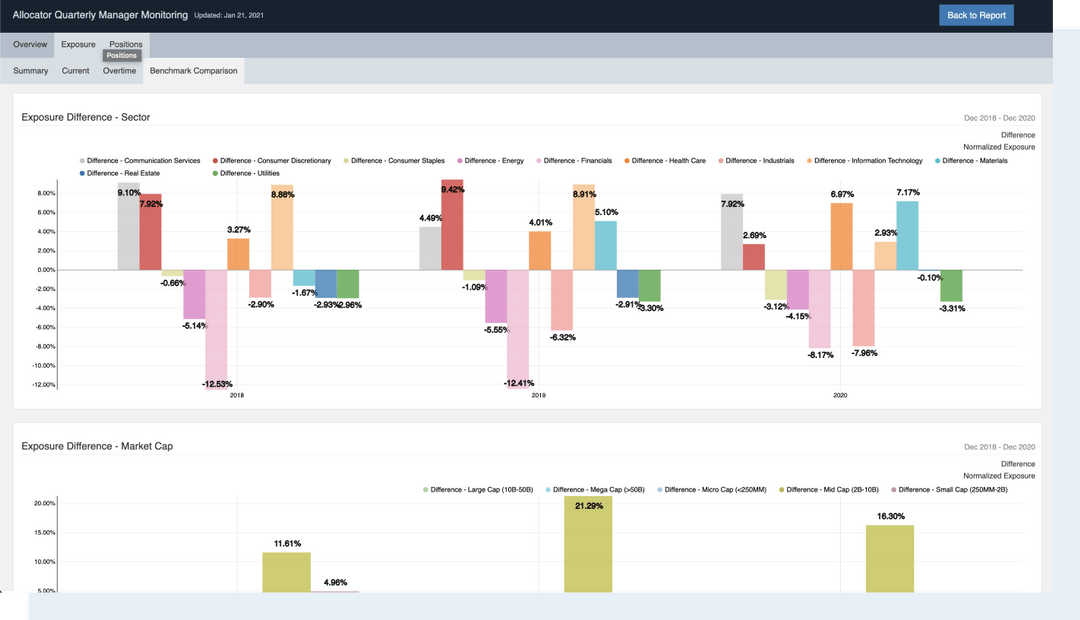
Task: Click the Mega Cap (>50B) legend dot
Action: click(548, 489)
